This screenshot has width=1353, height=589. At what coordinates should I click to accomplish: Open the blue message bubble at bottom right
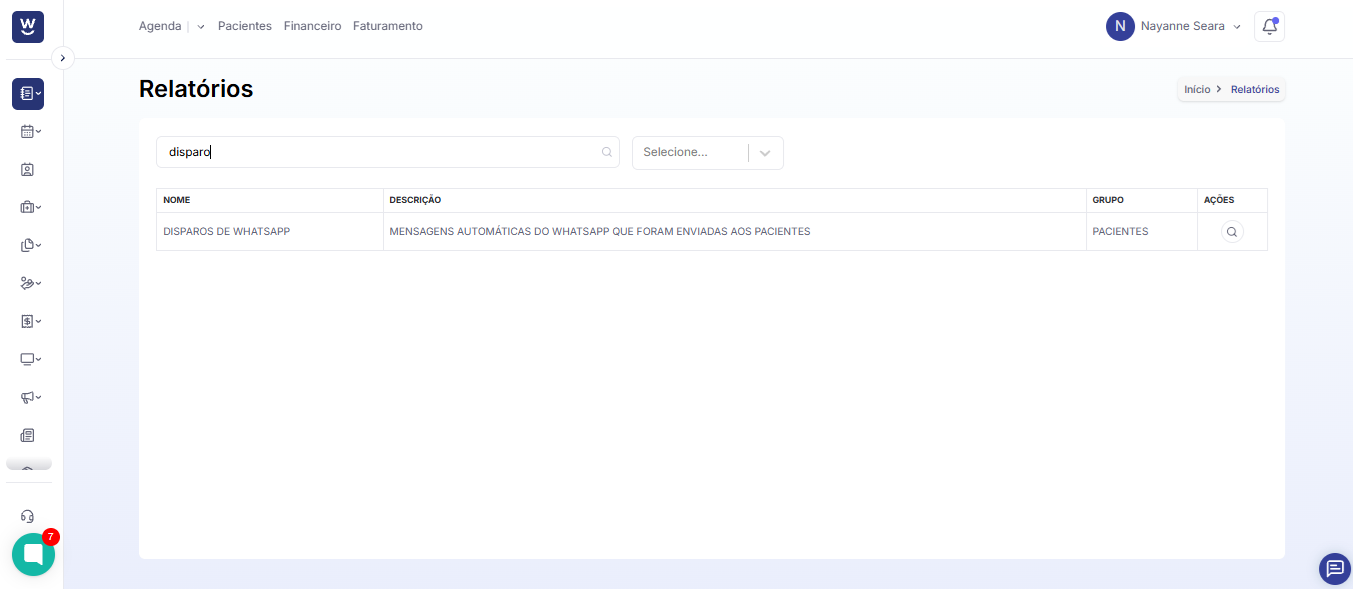tap(1335, 569)
